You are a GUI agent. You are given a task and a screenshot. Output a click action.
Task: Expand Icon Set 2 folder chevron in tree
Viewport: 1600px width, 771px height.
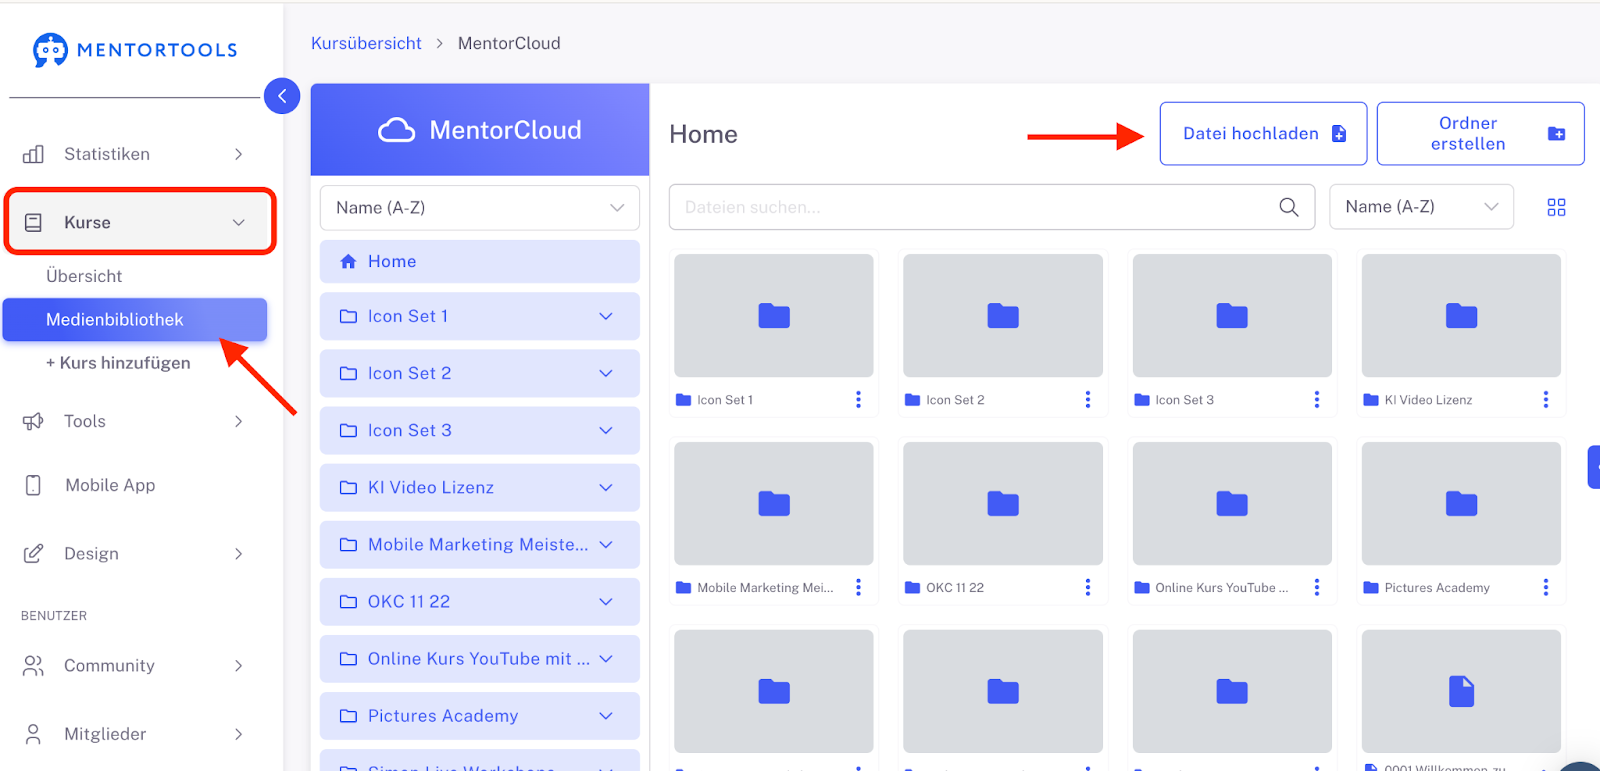(x=605, y=373)
